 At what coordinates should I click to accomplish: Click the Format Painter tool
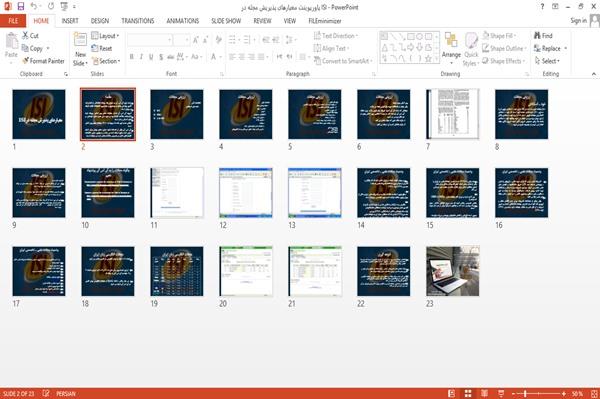[x=43, y=61]
